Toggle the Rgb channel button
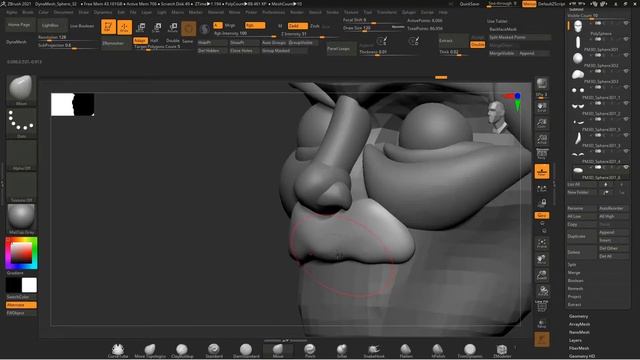Screen dimensions: 640x360 pos(255,26)
